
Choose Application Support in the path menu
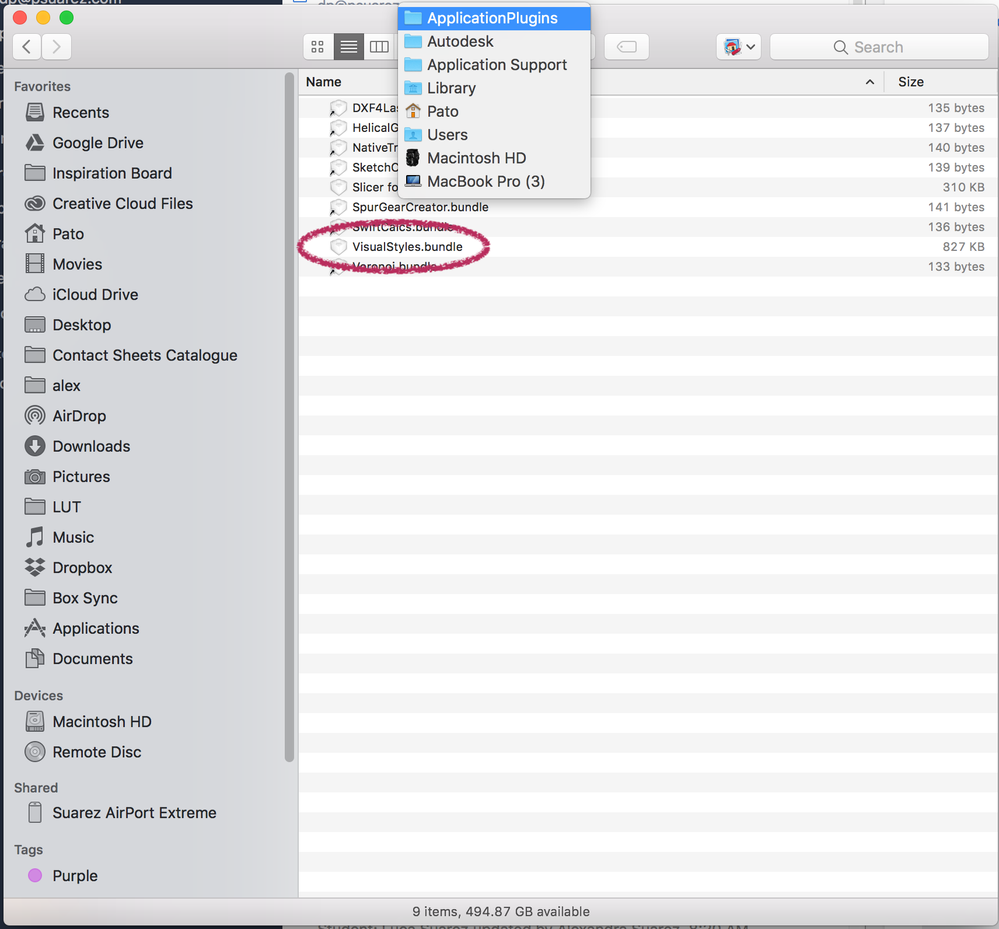tap(494, 65)
